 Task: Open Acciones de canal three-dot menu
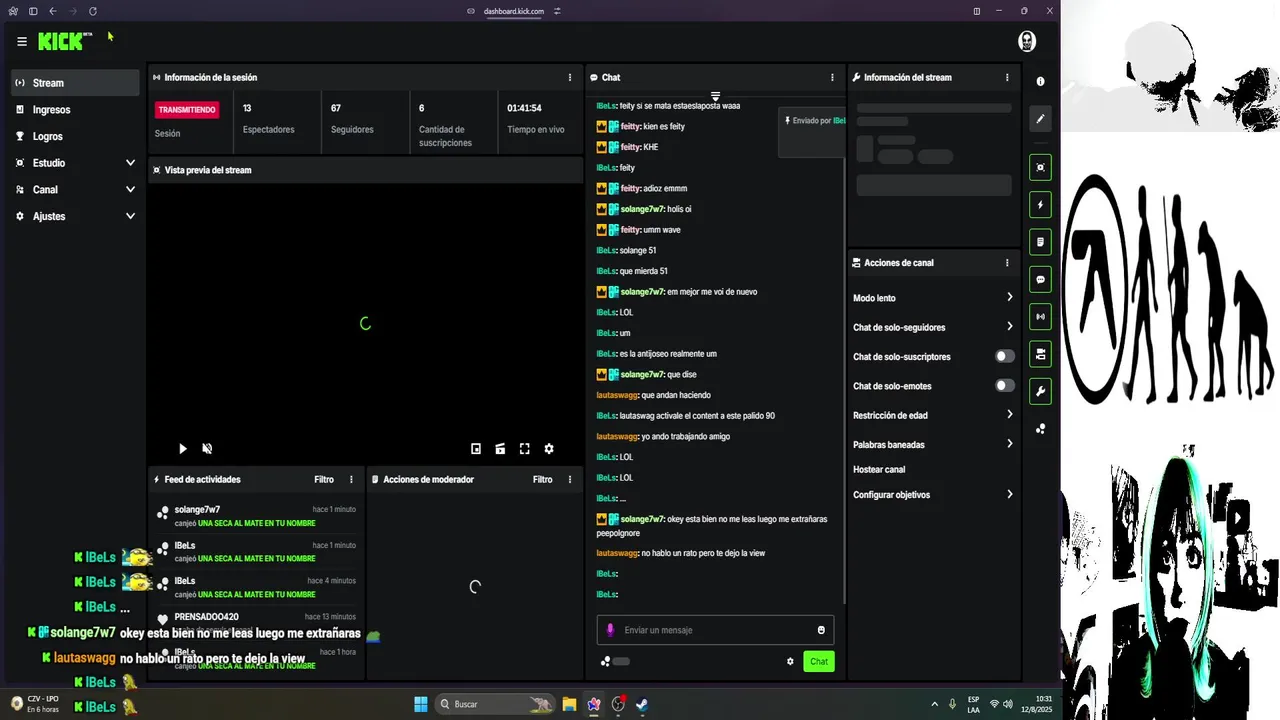coord(1007,263)
